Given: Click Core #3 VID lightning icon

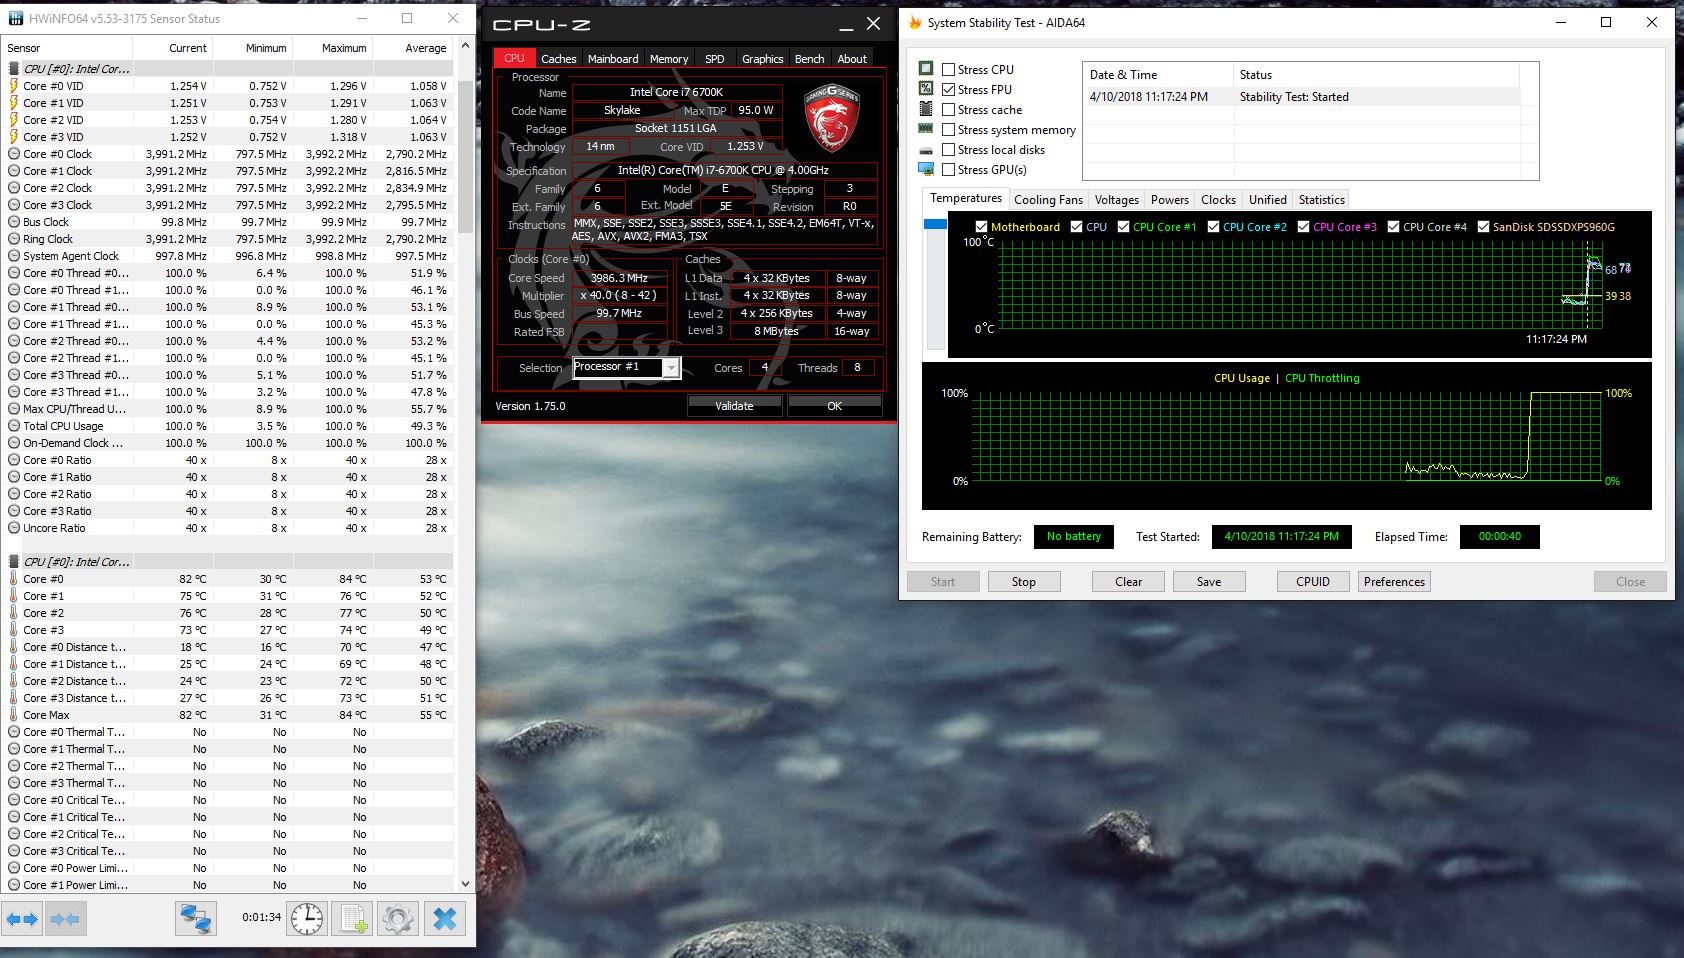Looking at the screenshot, I should click(x=14, y=137).
